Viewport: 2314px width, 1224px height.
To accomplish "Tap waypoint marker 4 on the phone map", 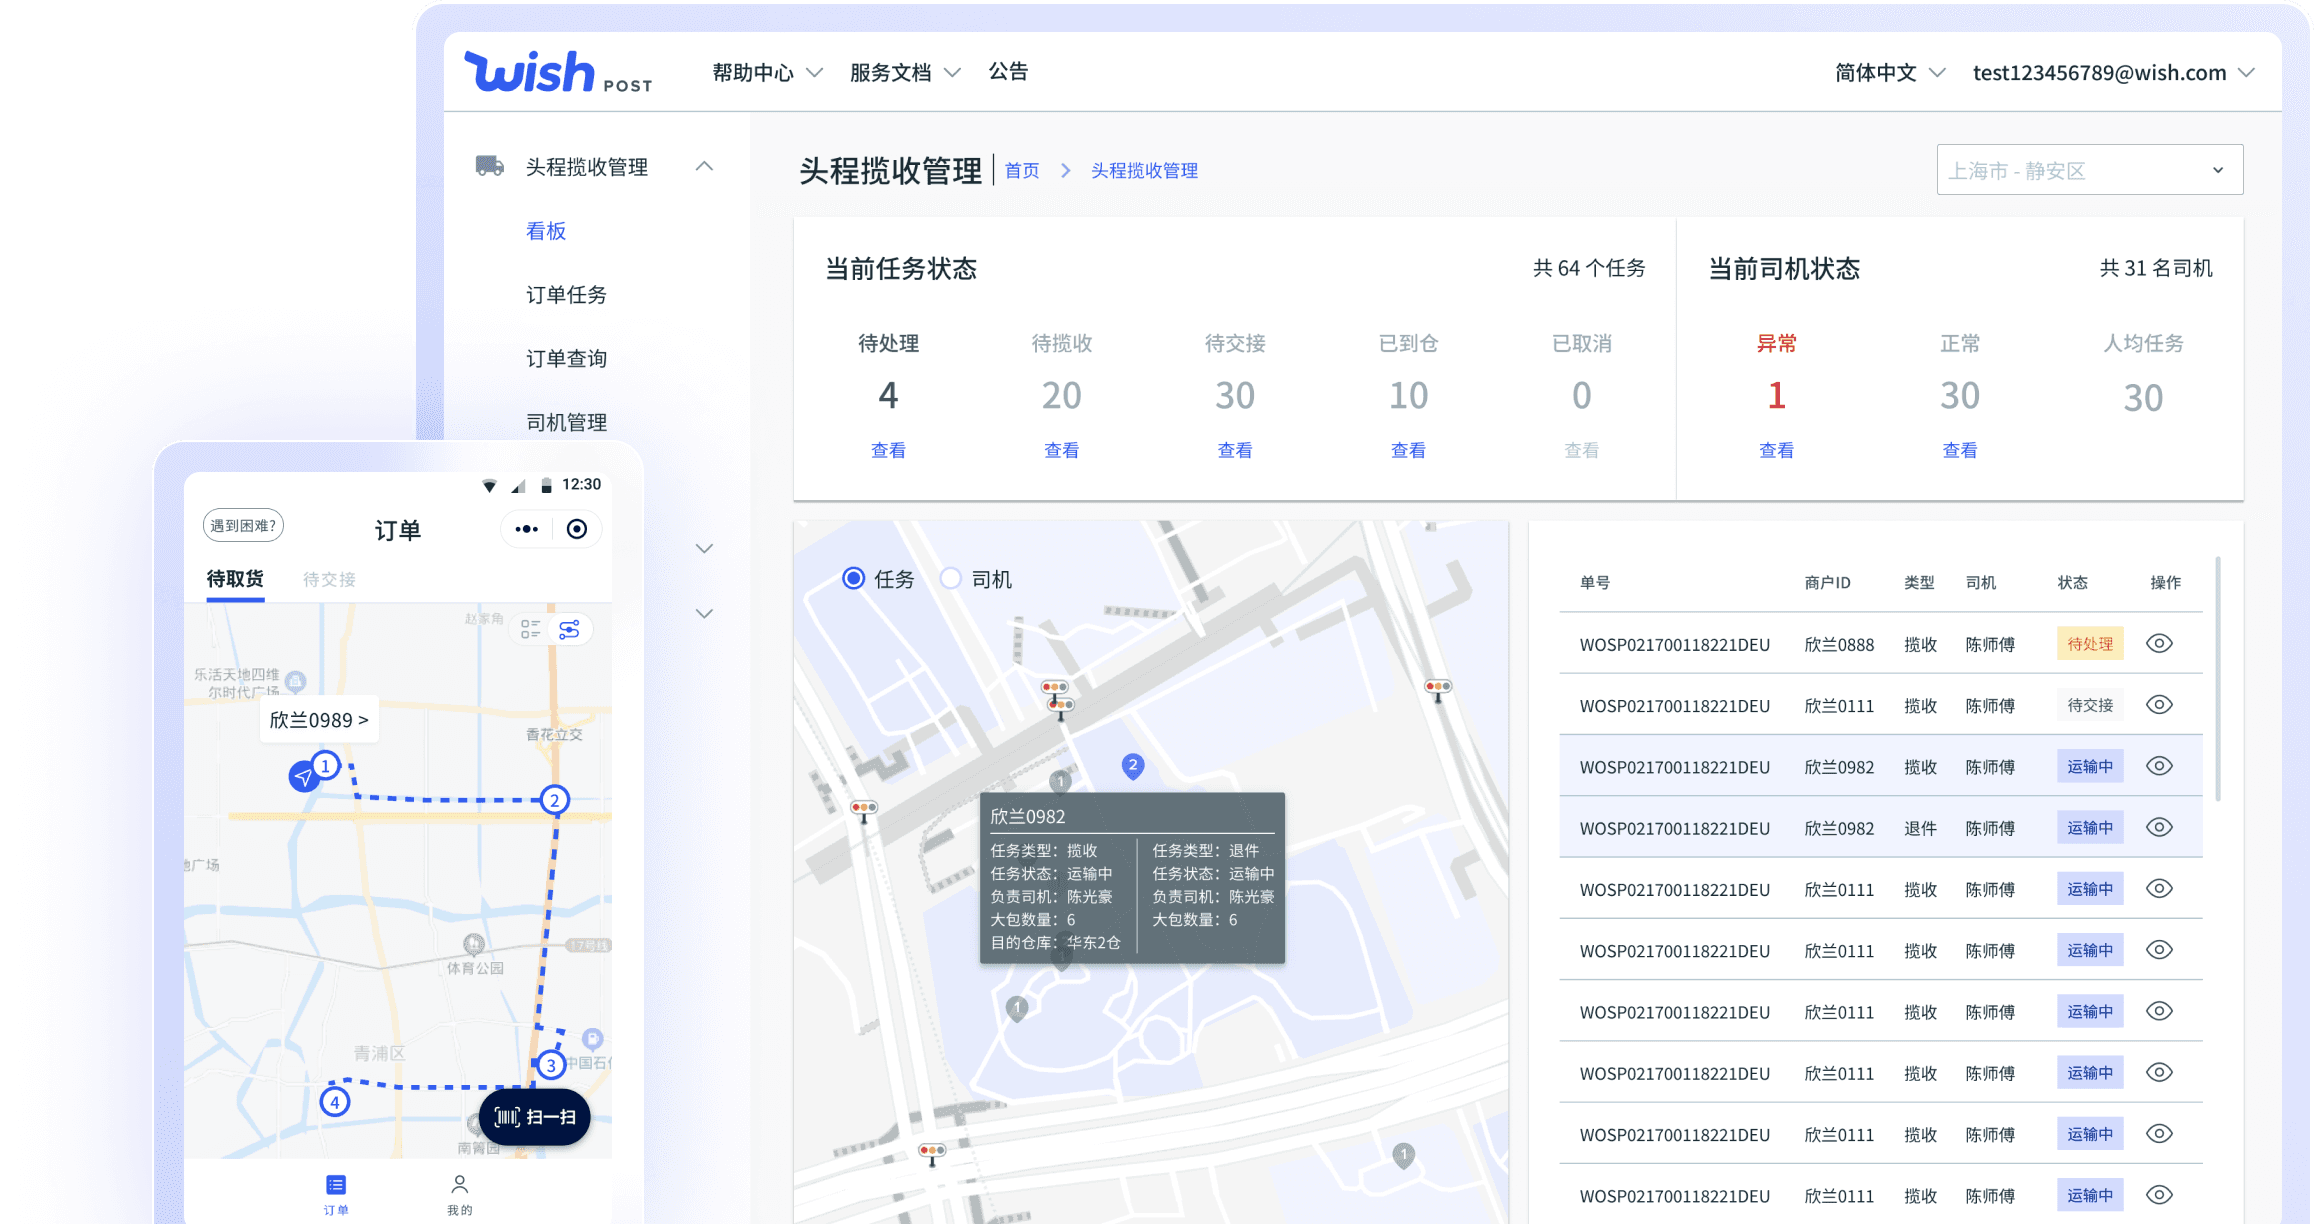I will (x=335, y=1102).
